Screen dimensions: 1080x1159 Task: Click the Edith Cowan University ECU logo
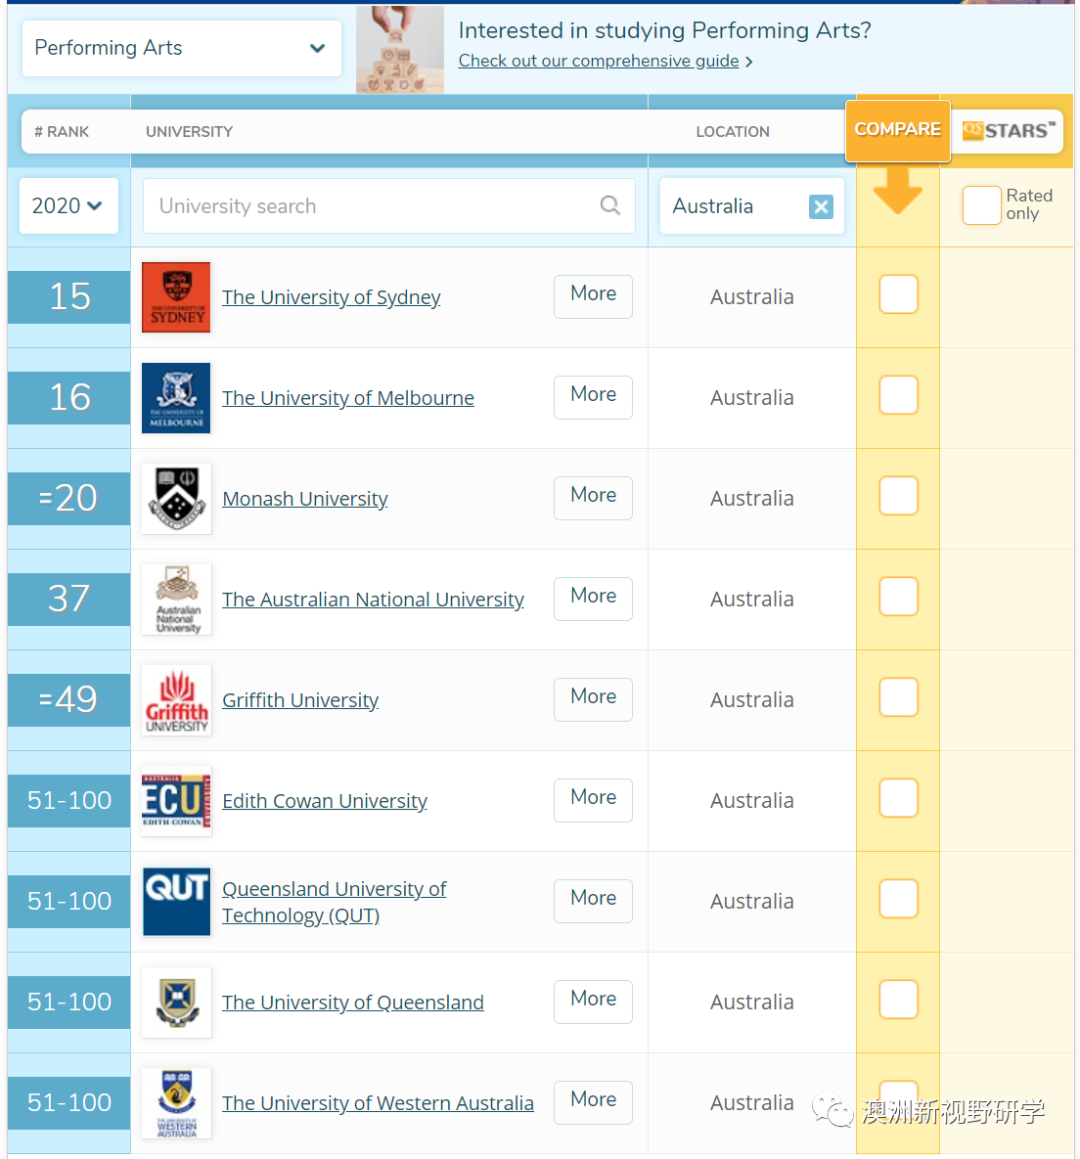(x=176, y=801)
